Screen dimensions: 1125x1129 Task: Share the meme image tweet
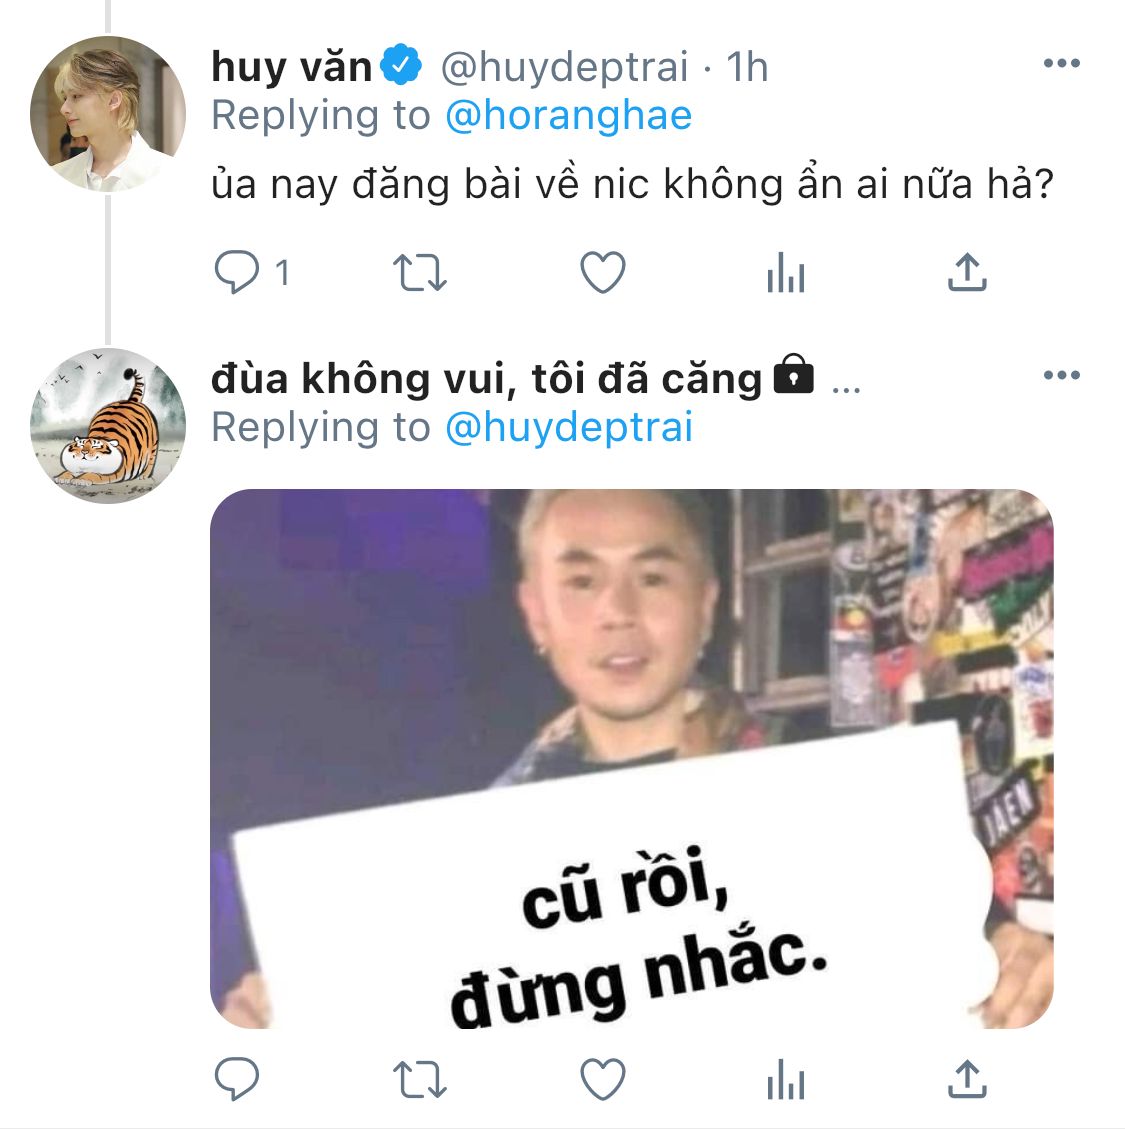pos(967,1079)
